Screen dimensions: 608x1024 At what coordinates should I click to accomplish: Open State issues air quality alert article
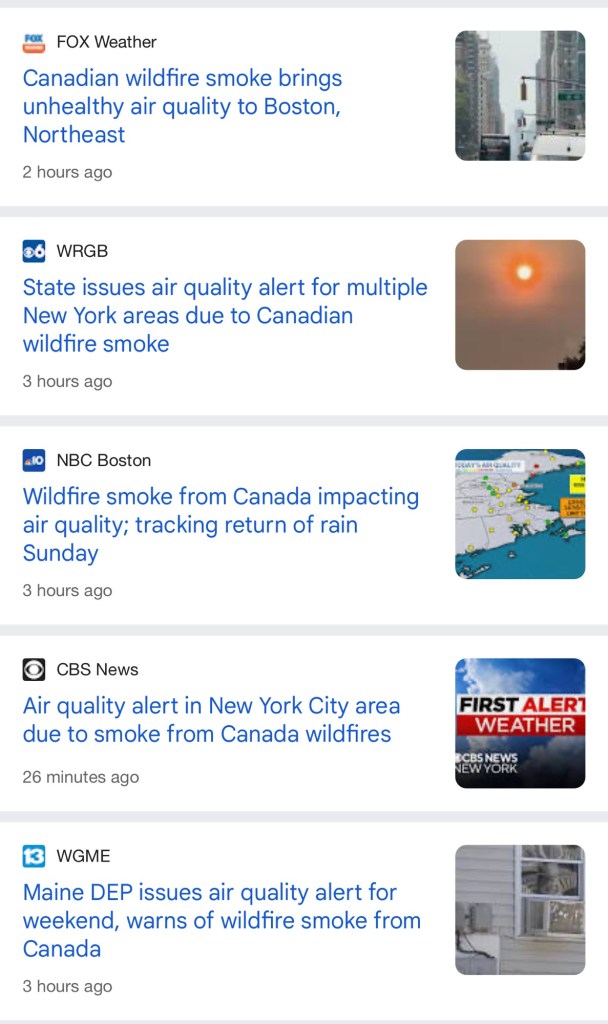[224, 315]
